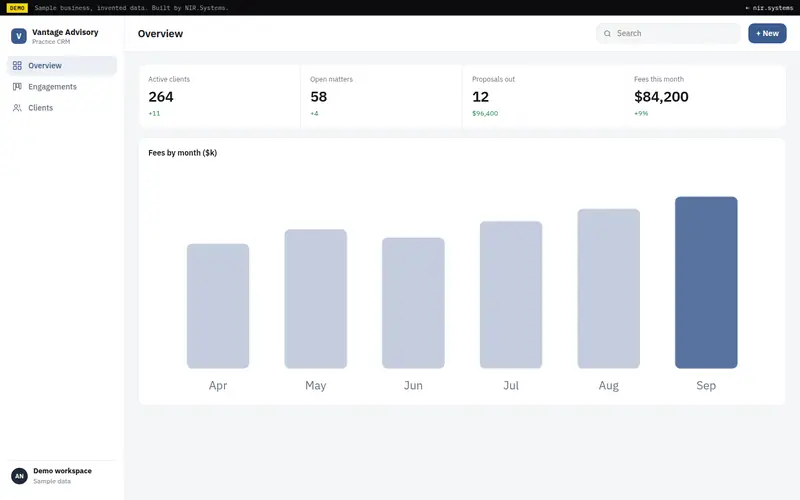Click the + New button
Viewport: 800px width, 500px height.
pyautogui.click(x=767, y=34)
